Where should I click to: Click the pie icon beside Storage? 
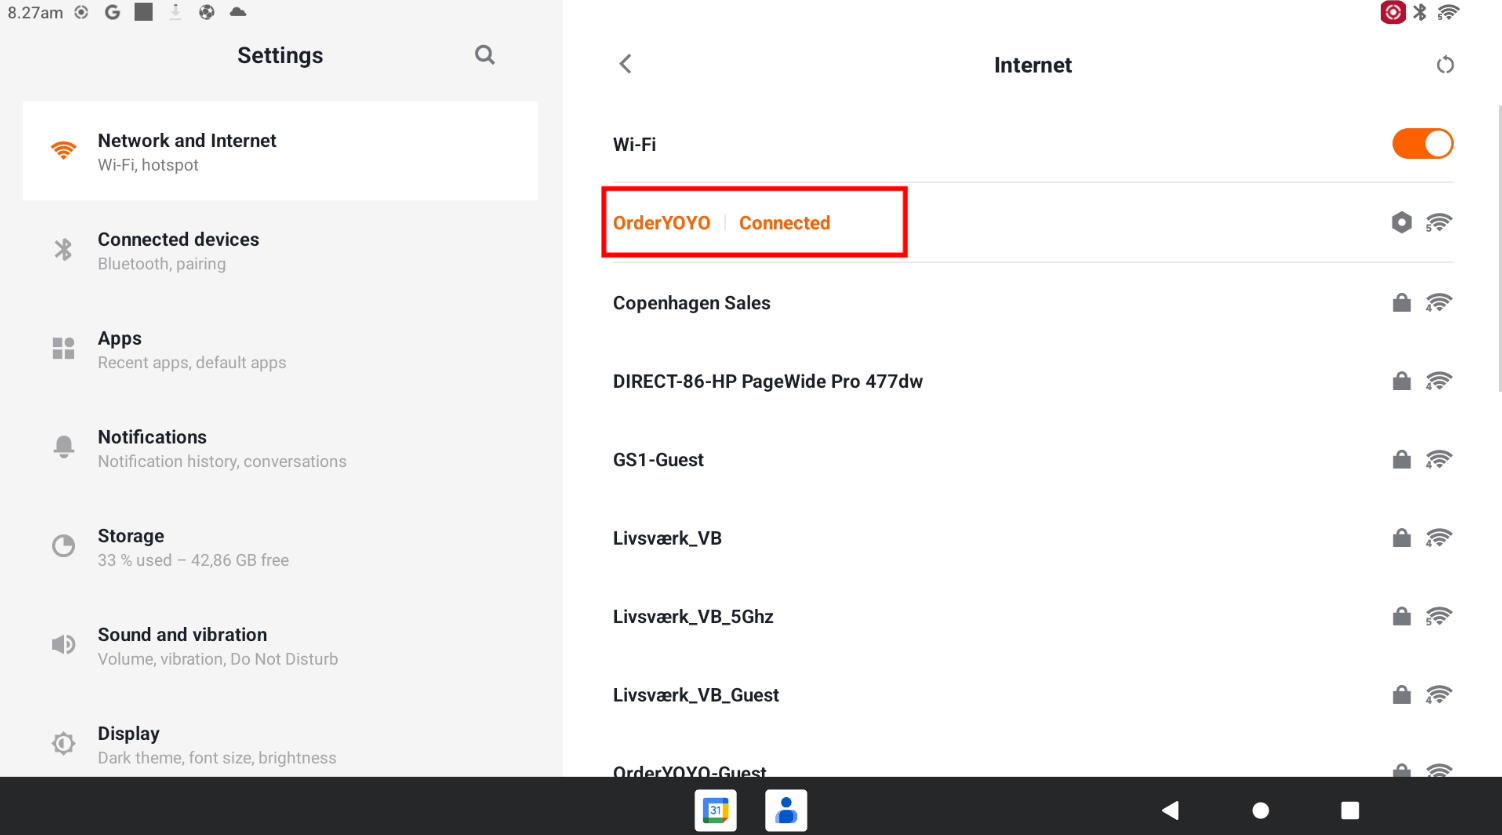(64, 546)
